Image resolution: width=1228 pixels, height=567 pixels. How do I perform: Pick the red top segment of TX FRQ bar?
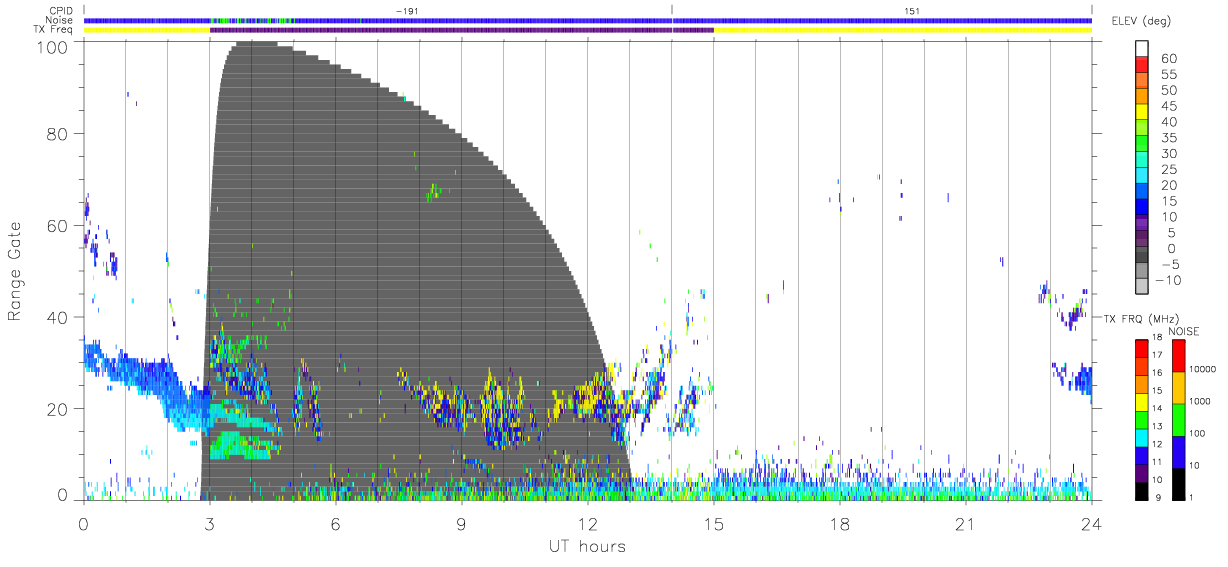click(x=1142, y=347)
